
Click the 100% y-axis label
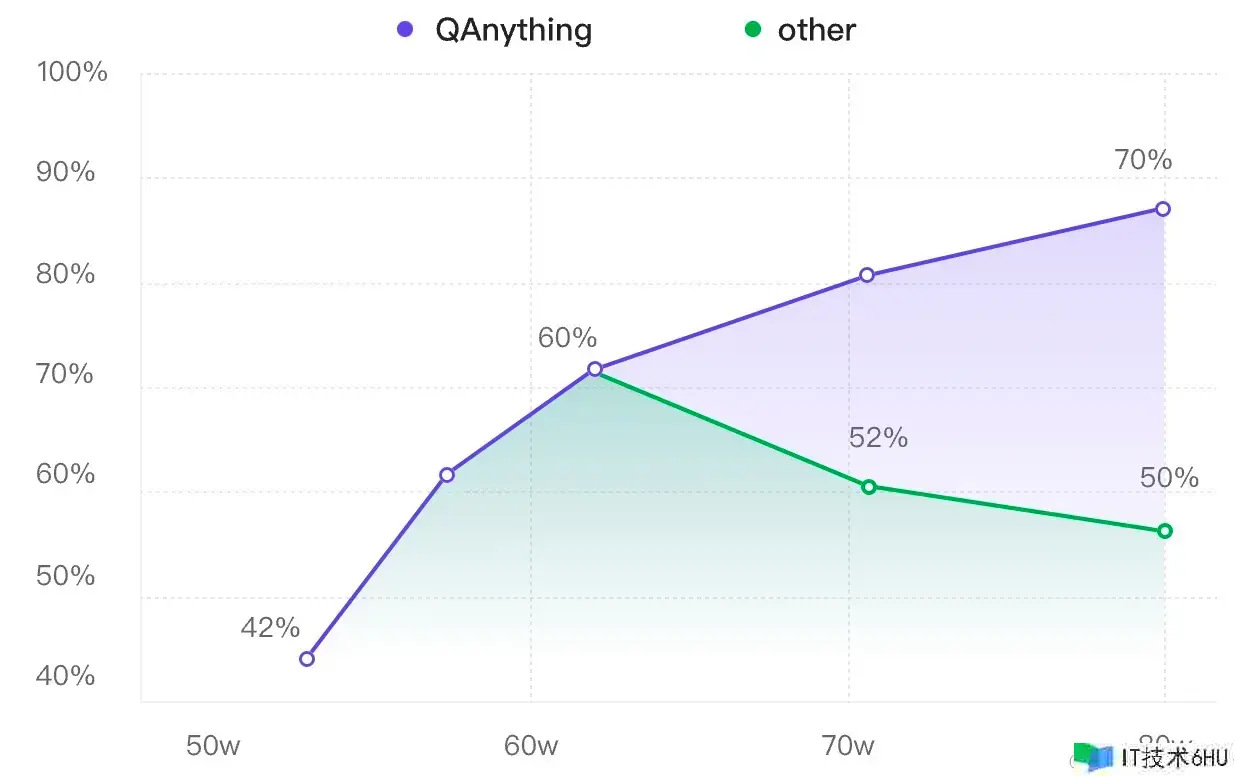72,72
